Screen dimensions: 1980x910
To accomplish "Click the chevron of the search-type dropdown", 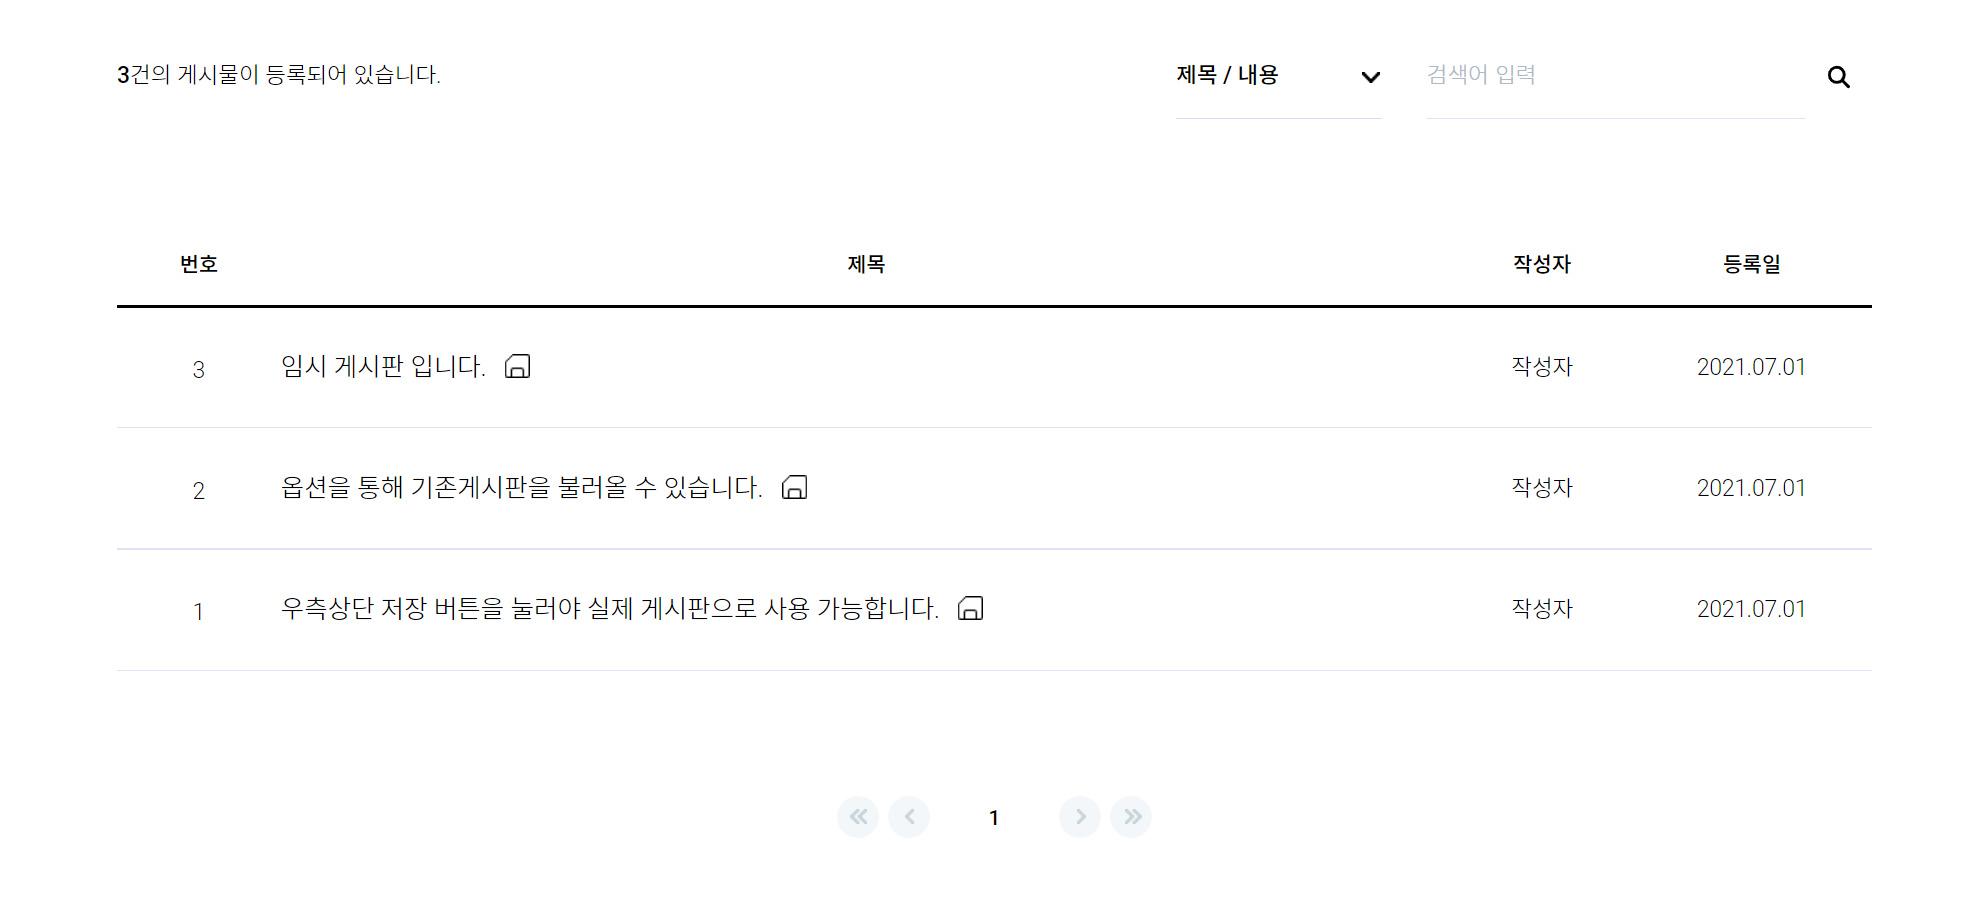I will tap(1371, 77).
